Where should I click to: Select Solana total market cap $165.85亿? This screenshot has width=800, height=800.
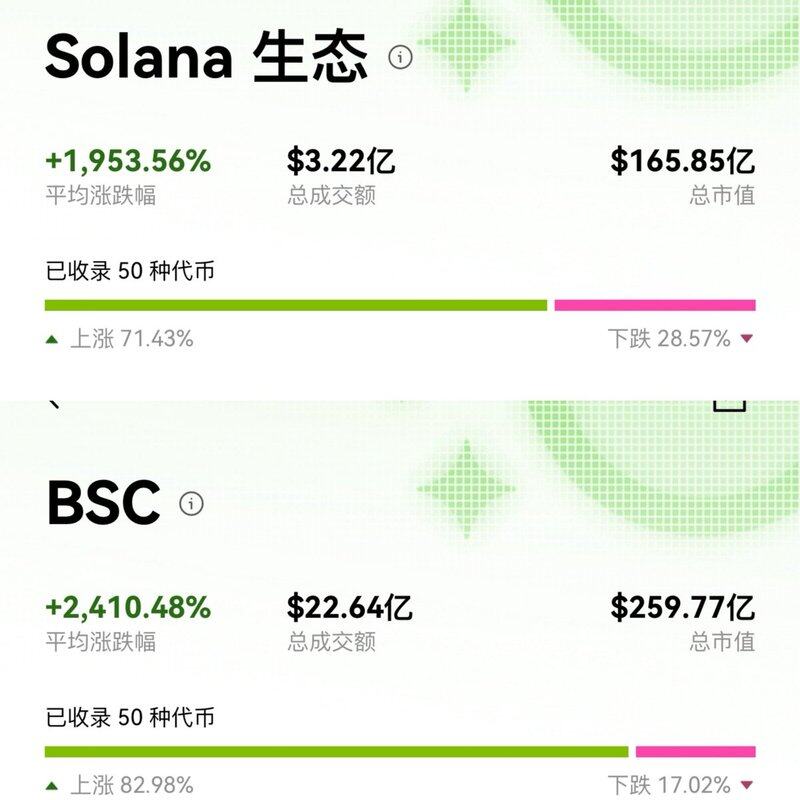682,160
